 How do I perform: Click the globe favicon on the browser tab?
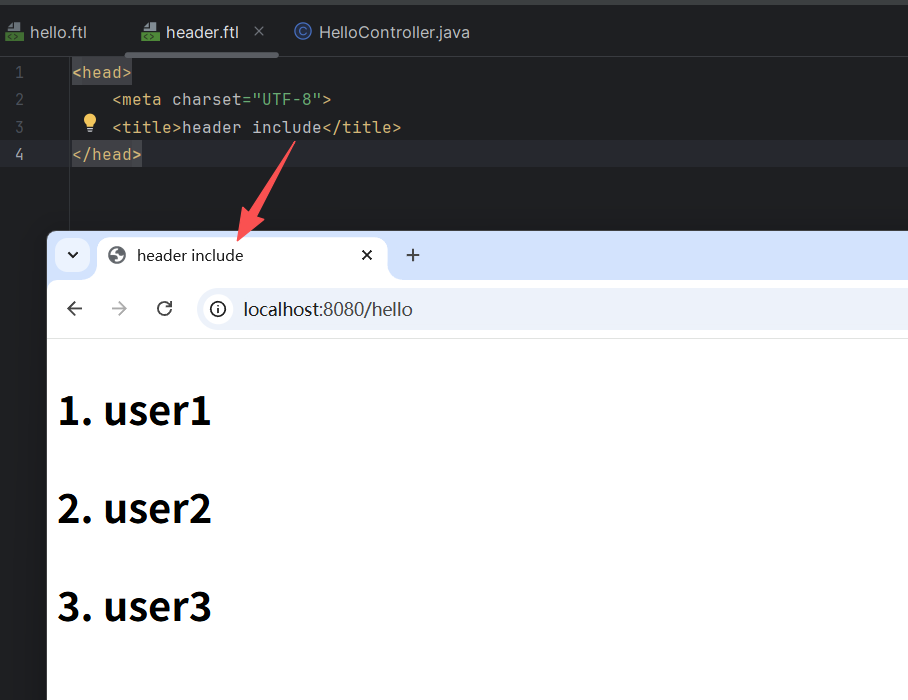[x=117, y=255]
